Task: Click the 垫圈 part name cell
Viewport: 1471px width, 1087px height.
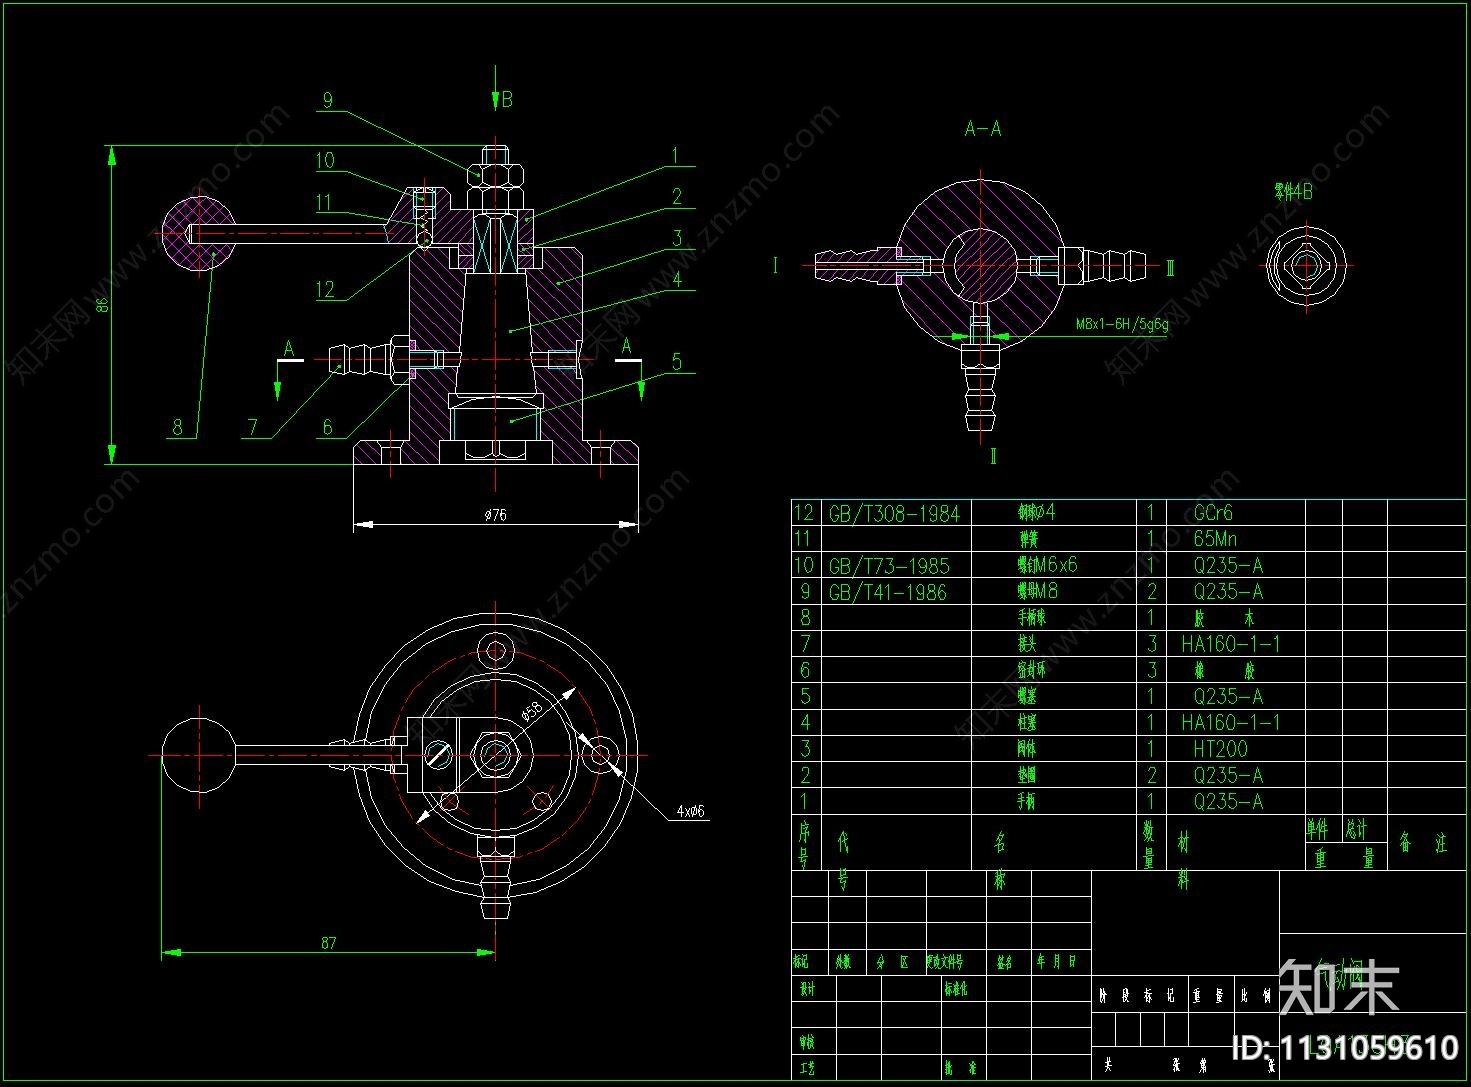Action: (1027, 775)
